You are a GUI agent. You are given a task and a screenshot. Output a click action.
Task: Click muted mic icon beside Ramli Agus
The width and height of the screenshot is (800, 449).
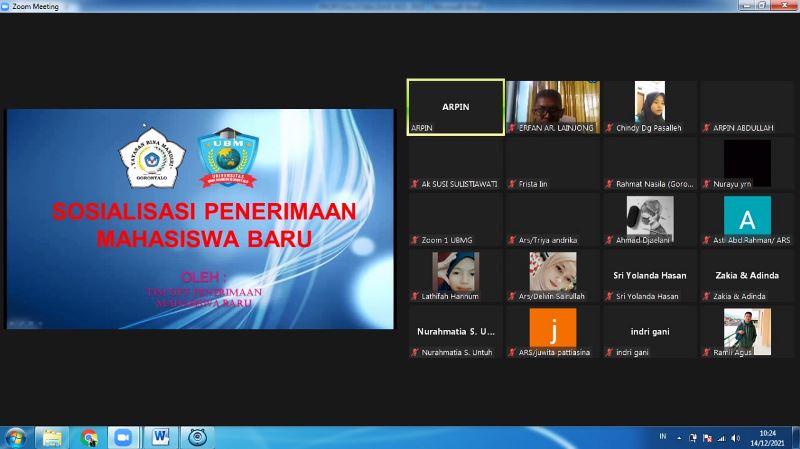click(x=708, y=352)
